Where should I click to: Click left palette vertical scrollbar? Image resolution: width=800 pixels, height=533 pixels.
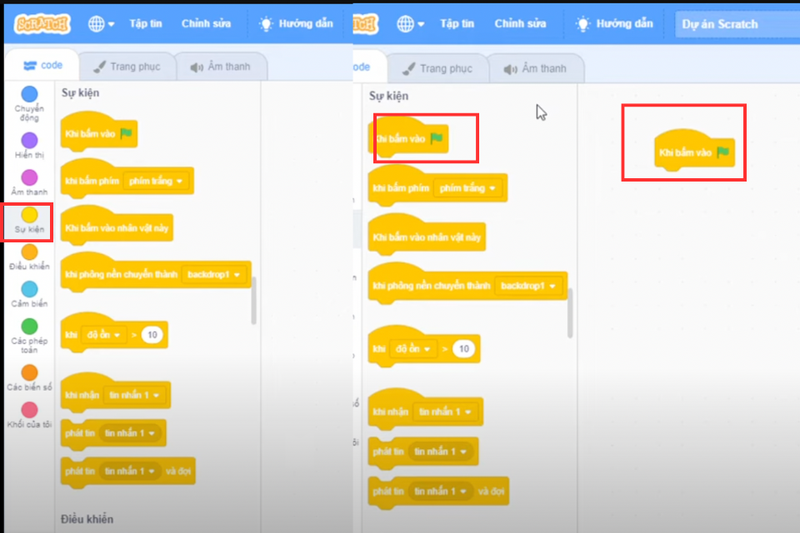coord(254,301)
